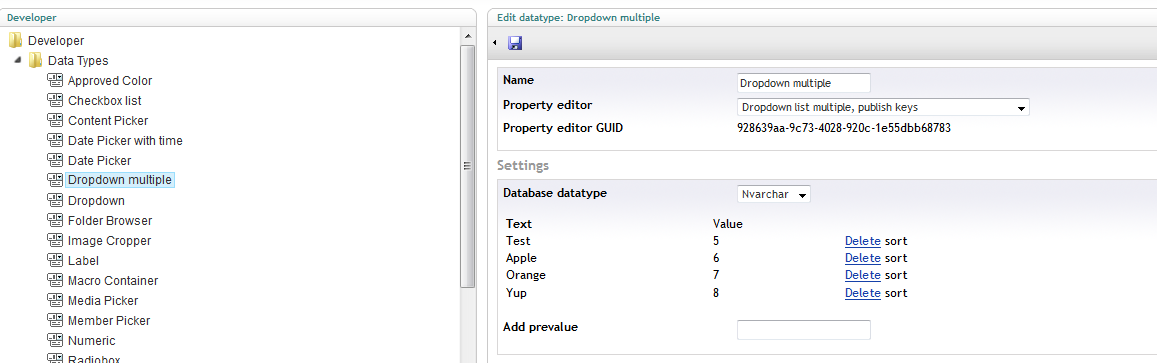1157x363 pixels.
Task: Click the Folder Browser datatype icon
Action: (x=55, y=220)
